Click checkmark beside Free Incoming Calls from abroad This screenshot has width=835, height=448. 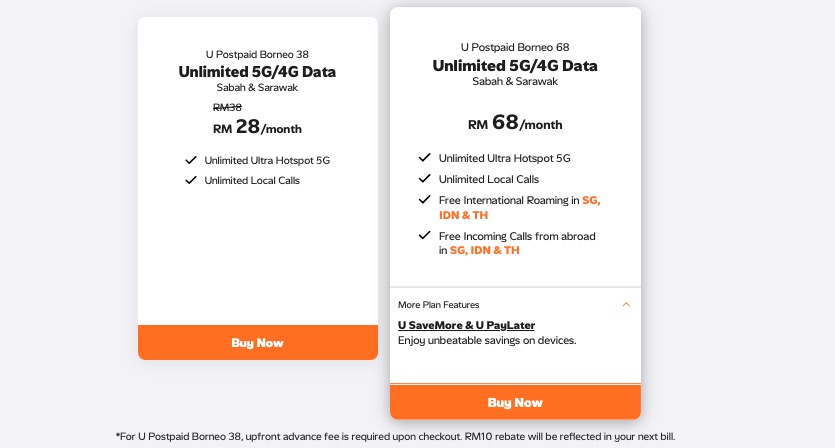(x=424, y=235)
